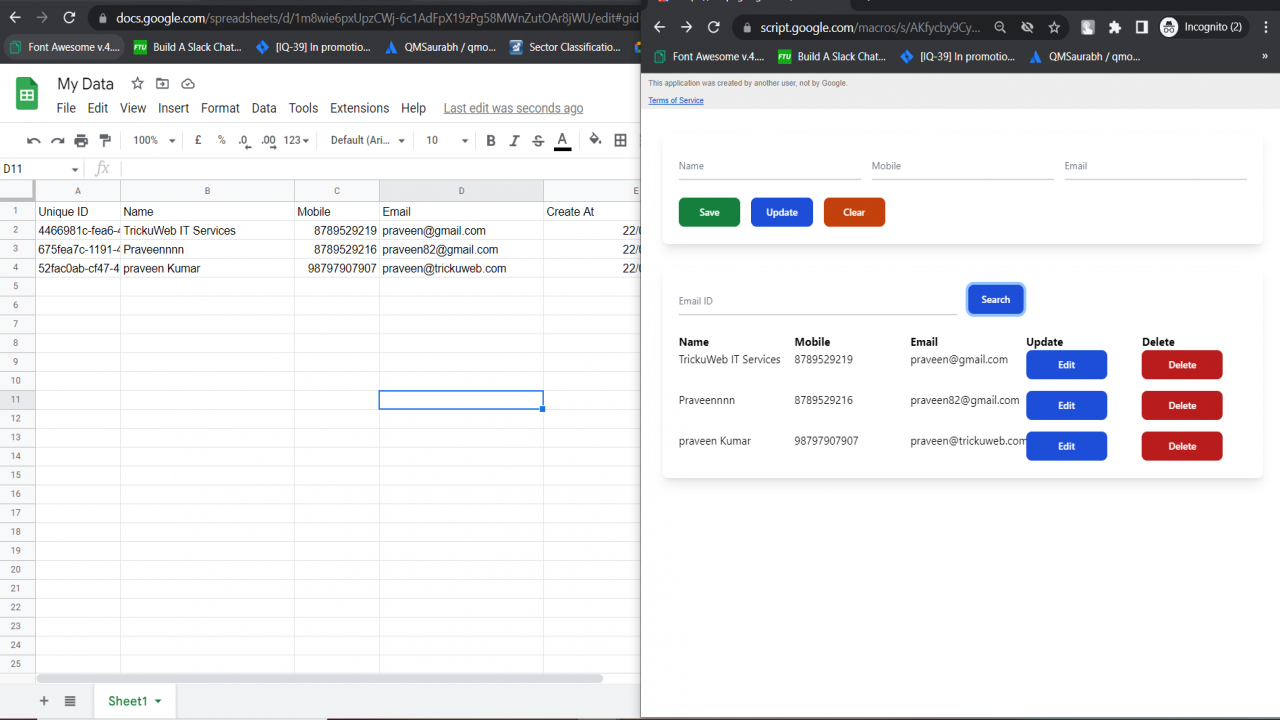This screenshot has width=1280, height=720.
Task: Open the font family dropdown
Action: (368, 141)
